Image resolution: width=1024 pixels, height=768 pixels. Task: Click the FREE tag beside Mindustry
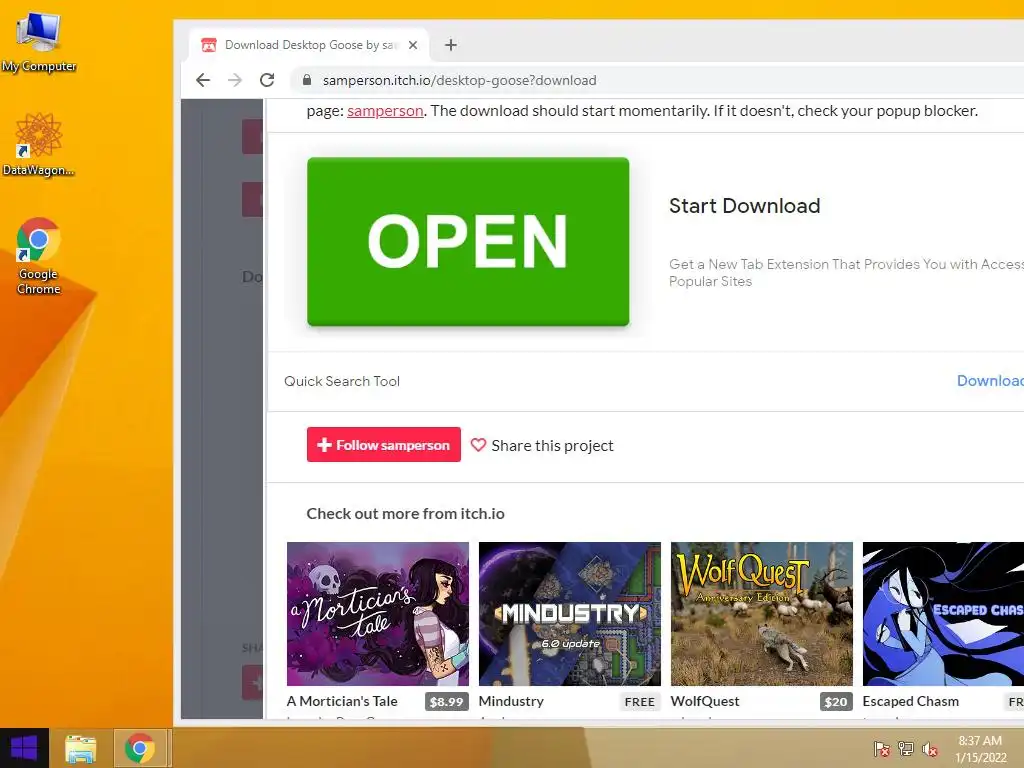(x=639, y=702)
